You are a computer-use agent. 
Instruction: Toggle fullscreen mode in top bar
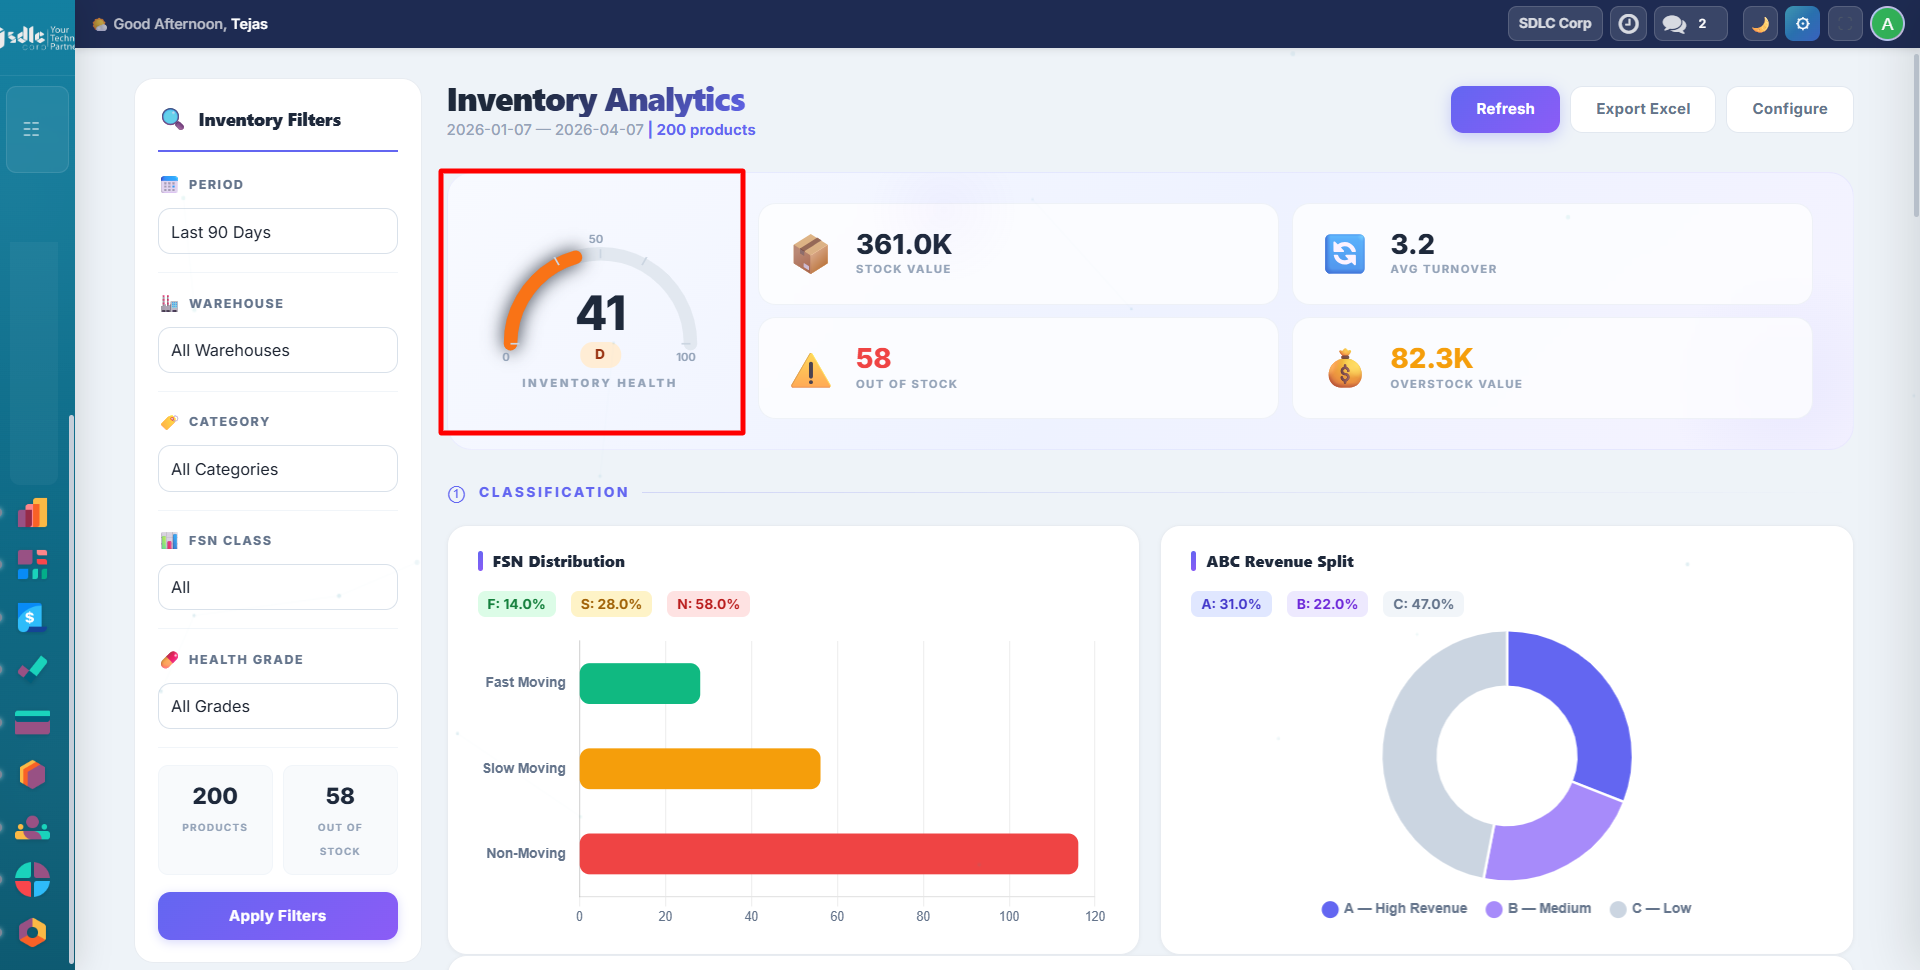coord(1845,24)
